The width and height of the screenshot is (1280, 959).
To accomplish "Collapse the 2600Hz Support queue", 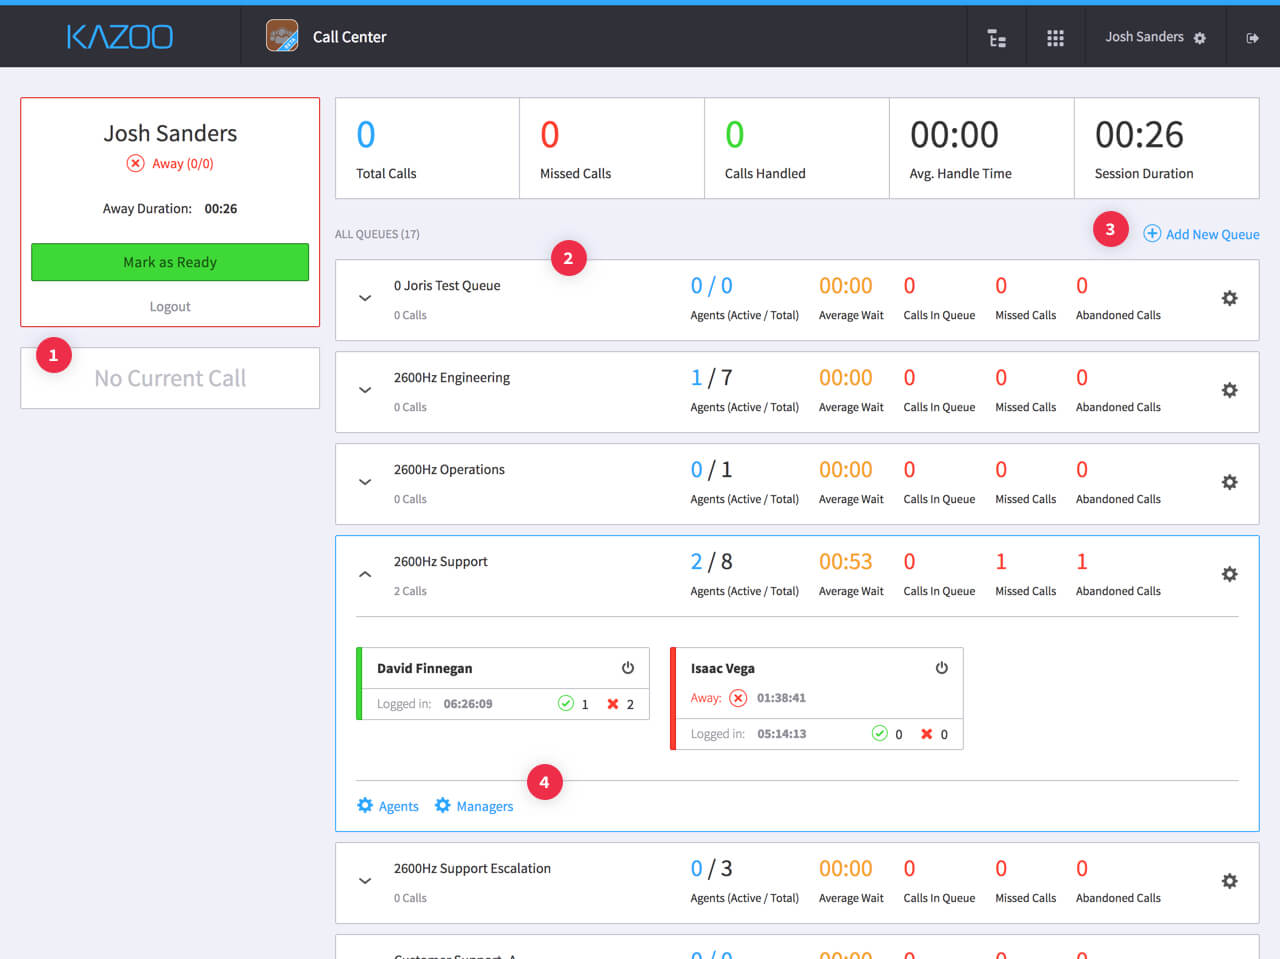I will tap(365, 574).
